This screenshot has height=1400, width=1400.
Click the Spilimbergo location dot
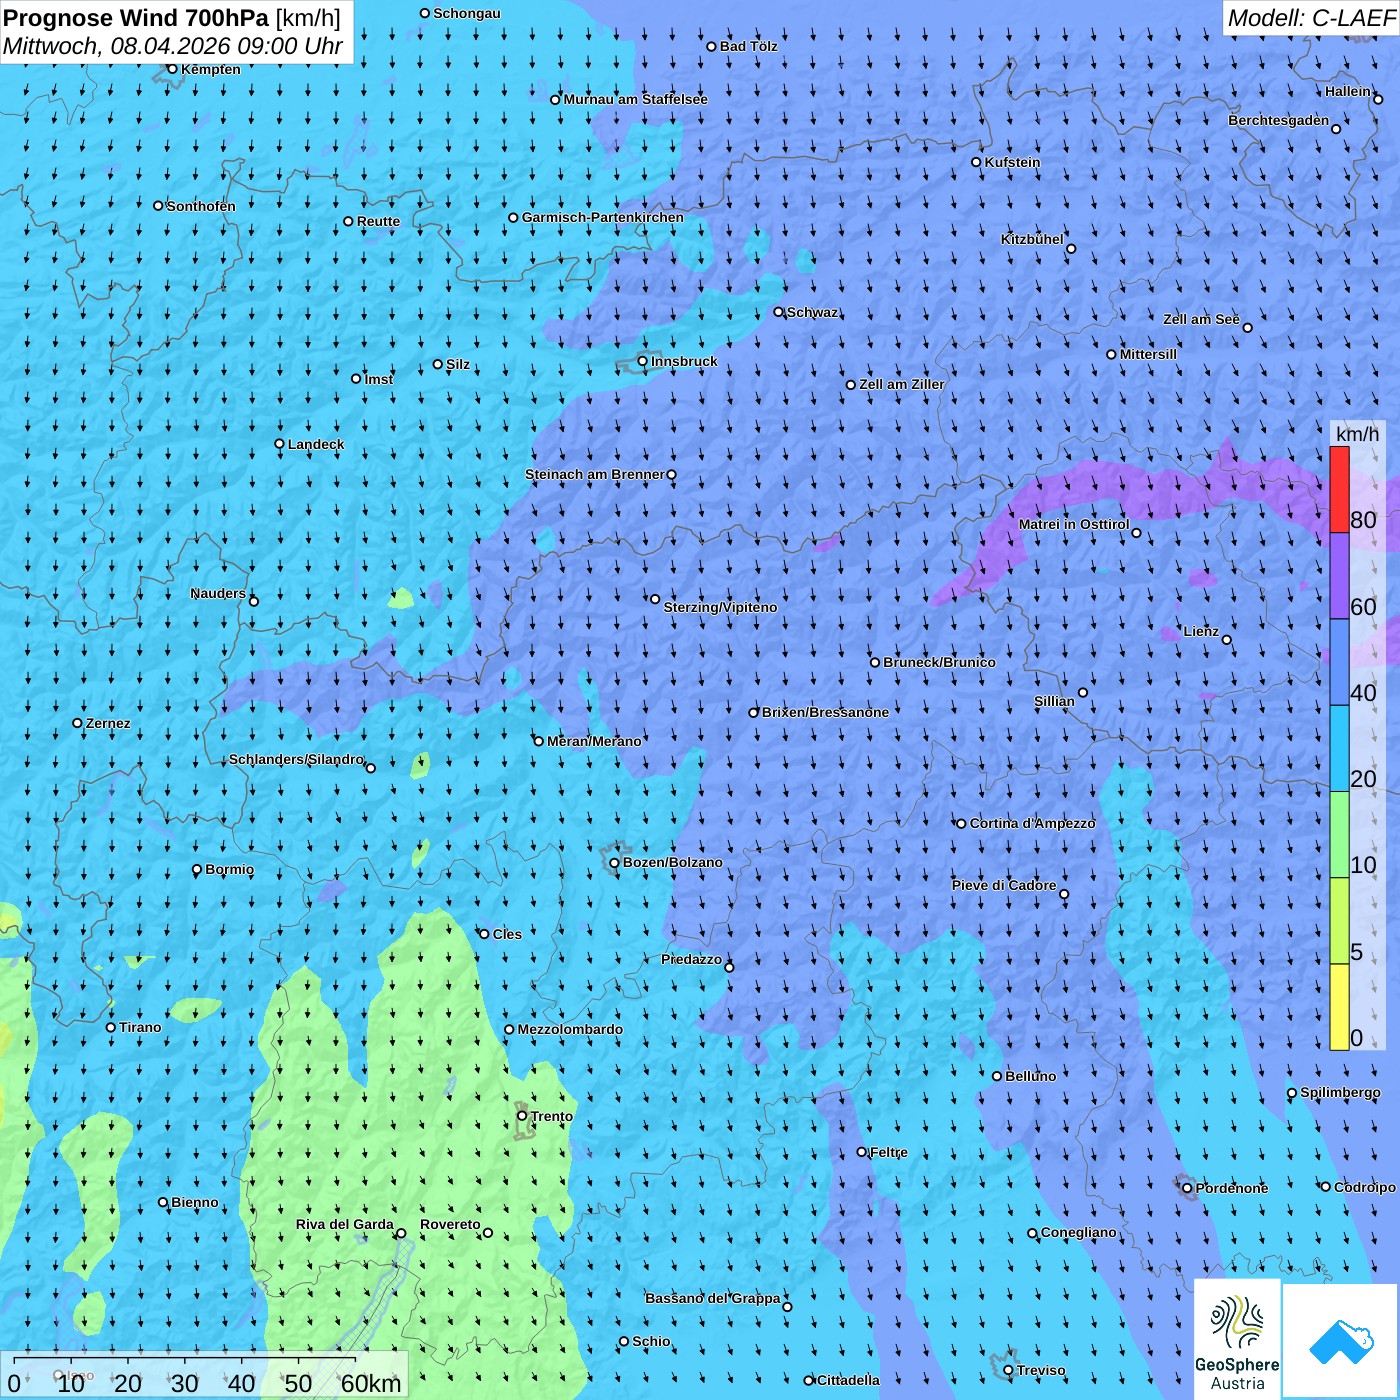click(x=1292, y=1093)
